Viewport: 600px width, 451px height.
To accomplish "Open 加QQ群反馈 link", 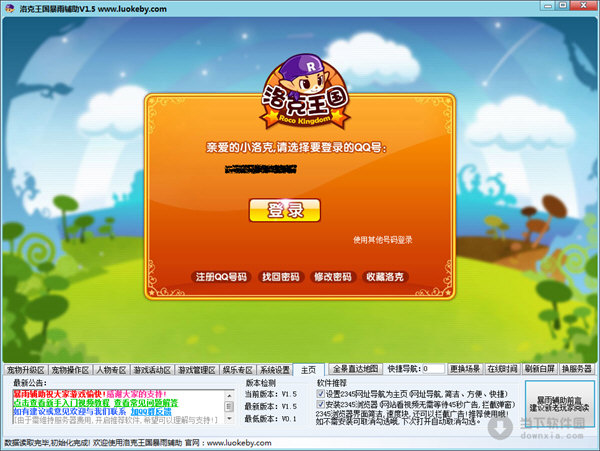I will coord(151,412).
